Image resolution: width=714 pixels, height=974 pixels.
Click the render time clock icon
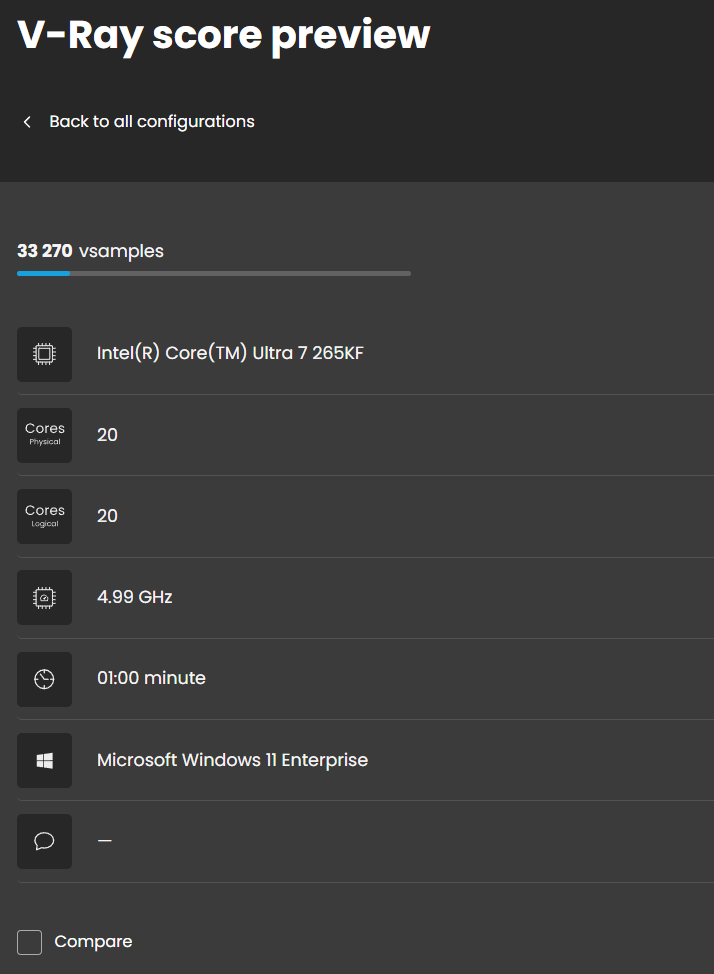click(x=44, y=679)
